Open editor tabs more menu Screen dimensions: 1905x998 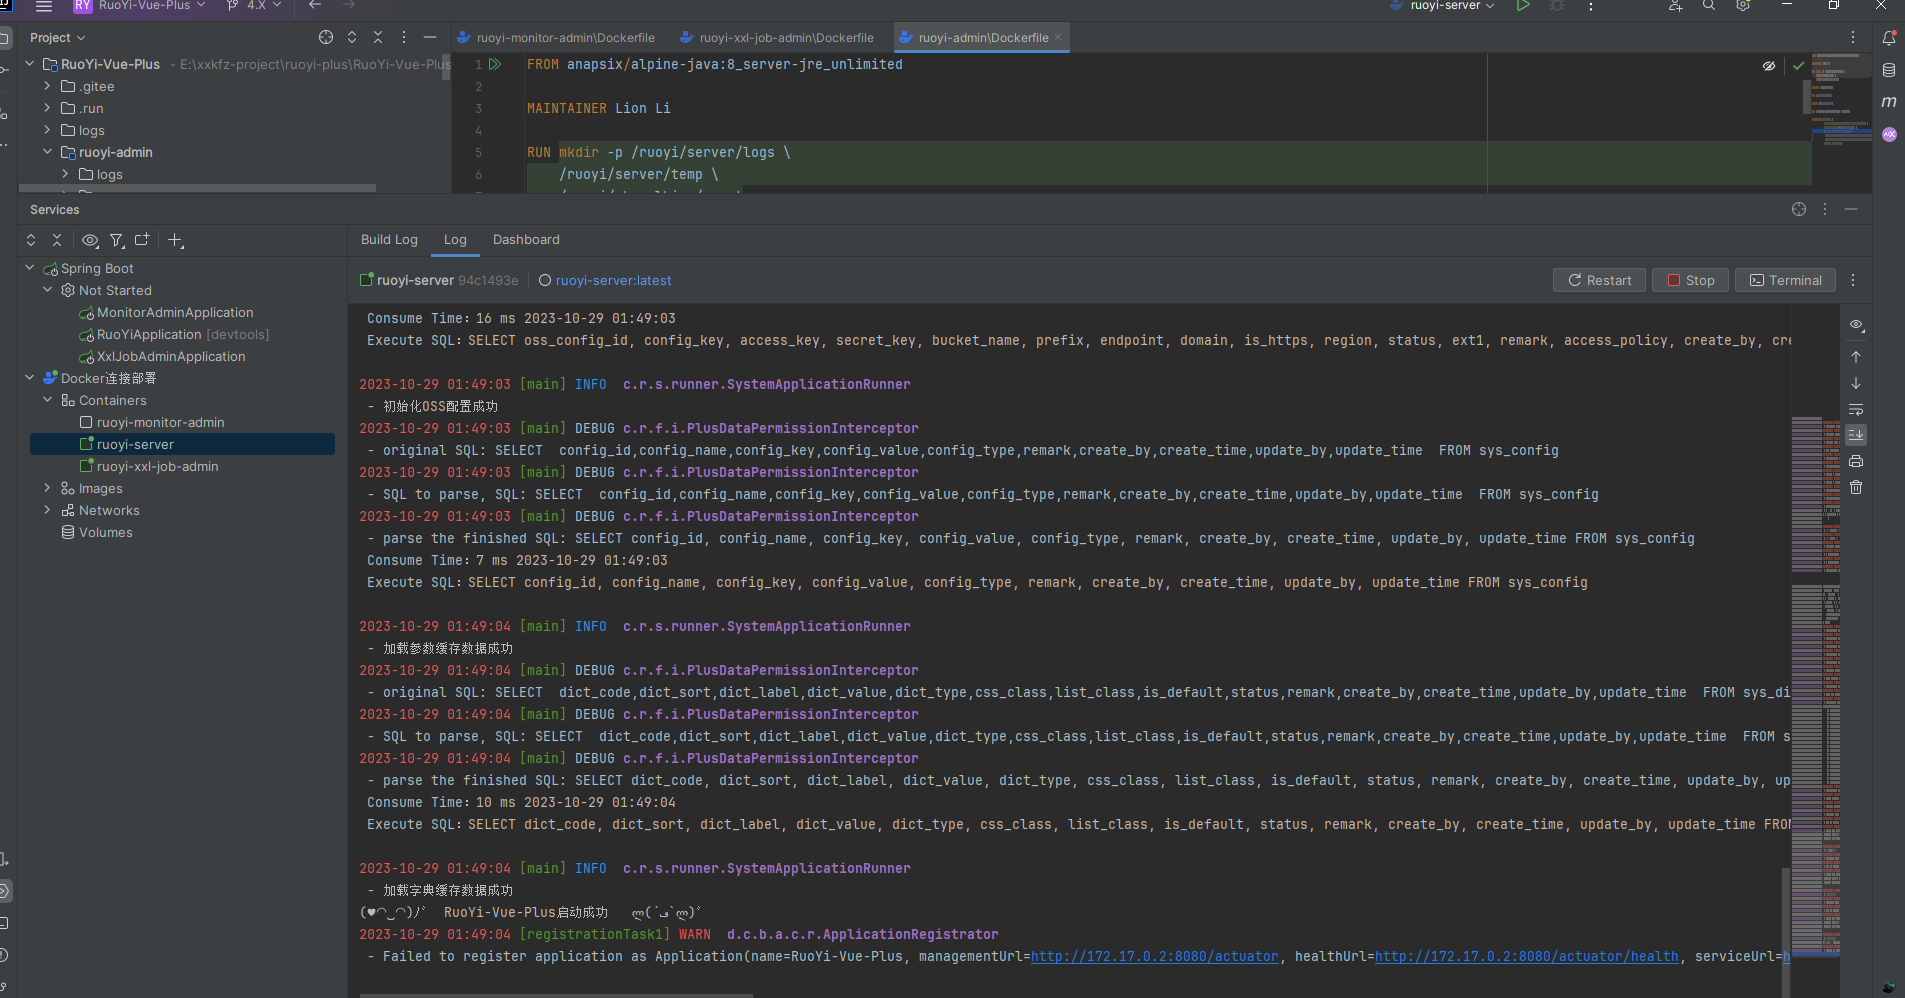[1853, 37]
